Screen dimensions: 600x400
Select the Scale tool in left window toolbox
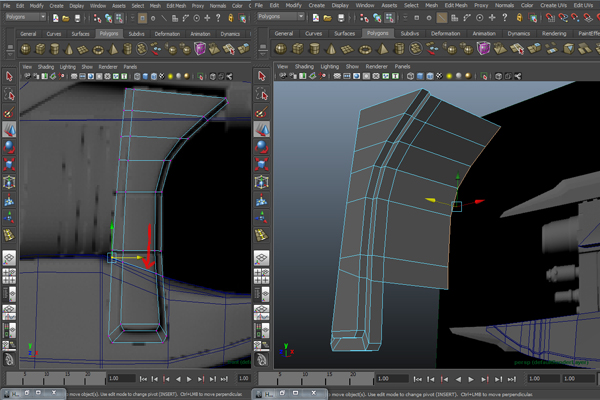pyautogui.click(x=9, y=164)
